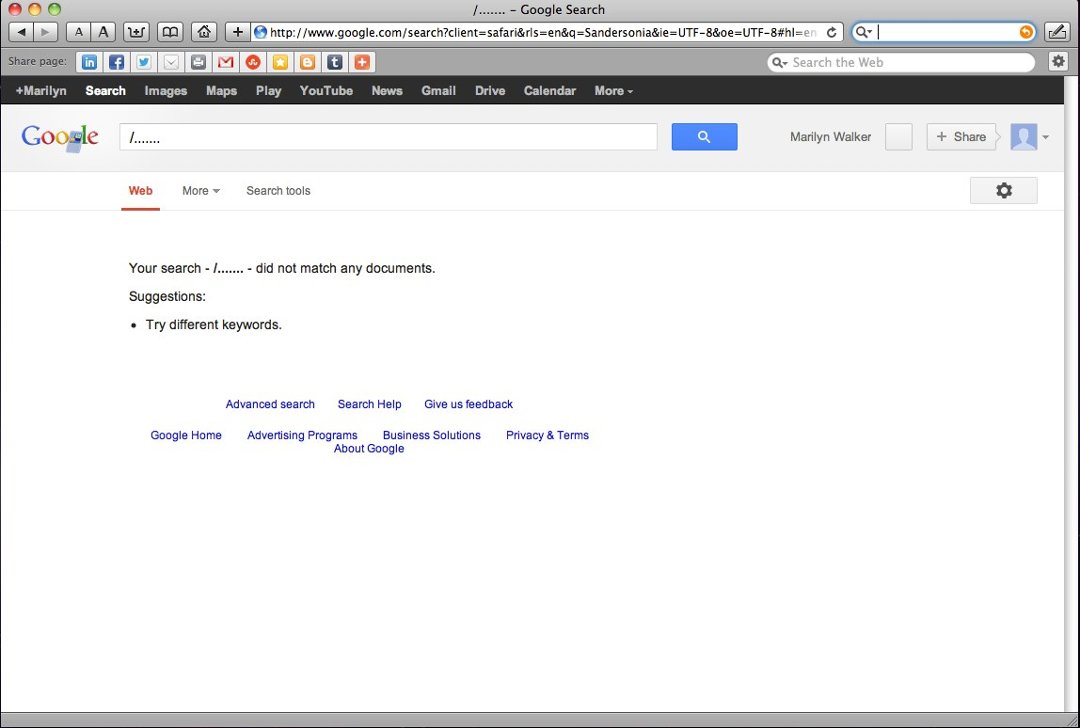Click the globe site icon in address bar
The height and width of the screenshot is (728, 1080).
[260, 32]
